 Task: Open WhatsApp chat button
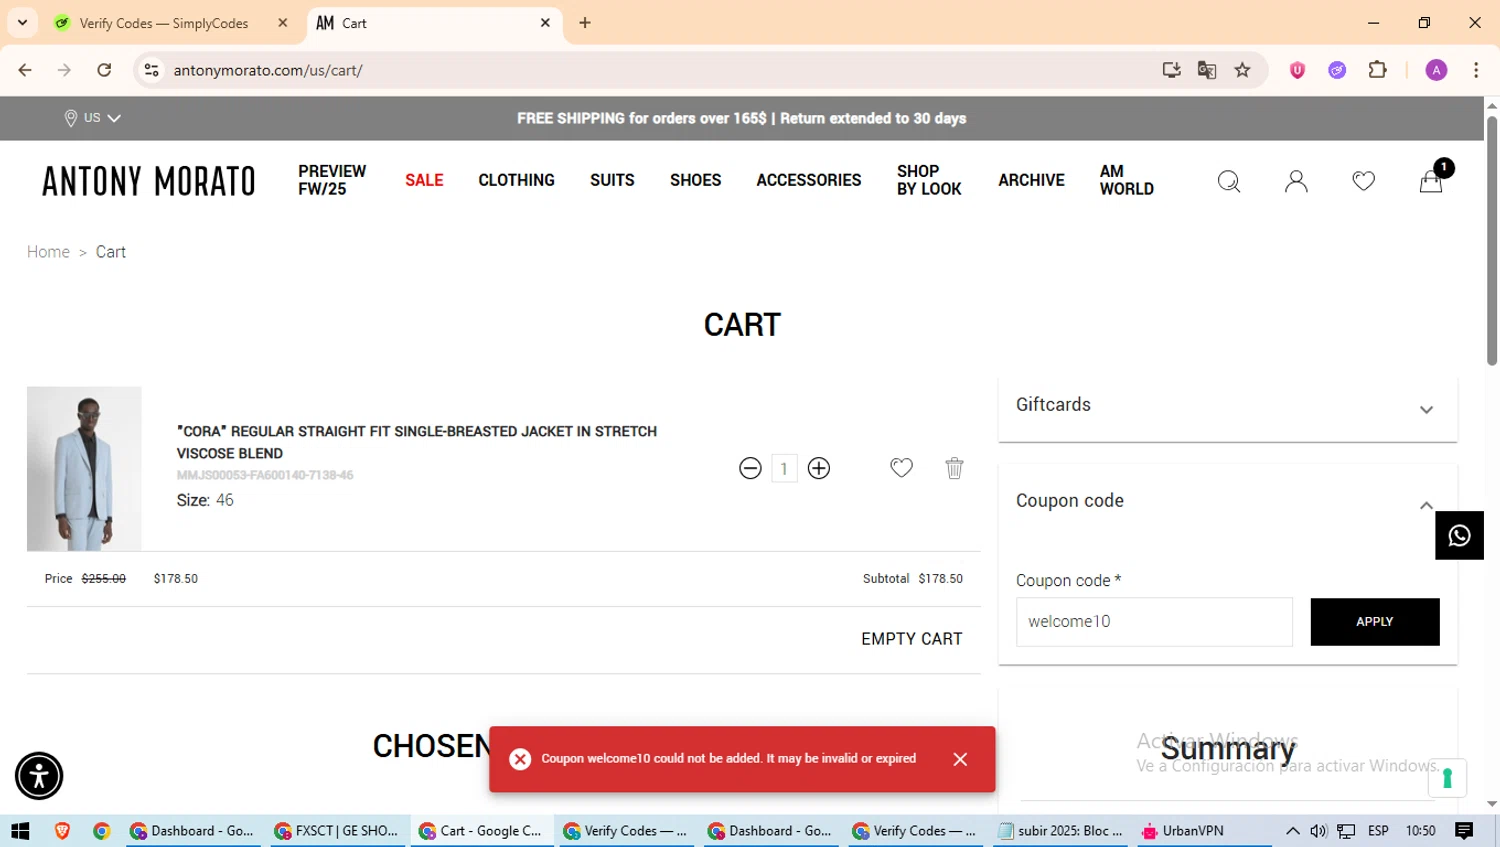pos(1459,535)
